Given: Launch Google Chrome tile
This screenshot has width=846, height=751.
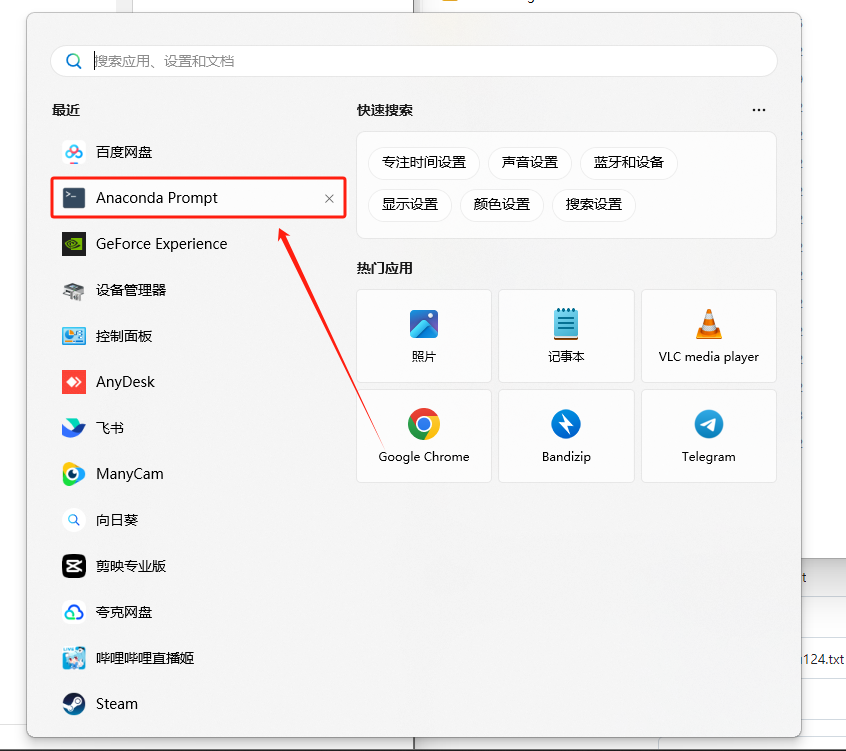Looking at the screenshot, I should point(424,436).
